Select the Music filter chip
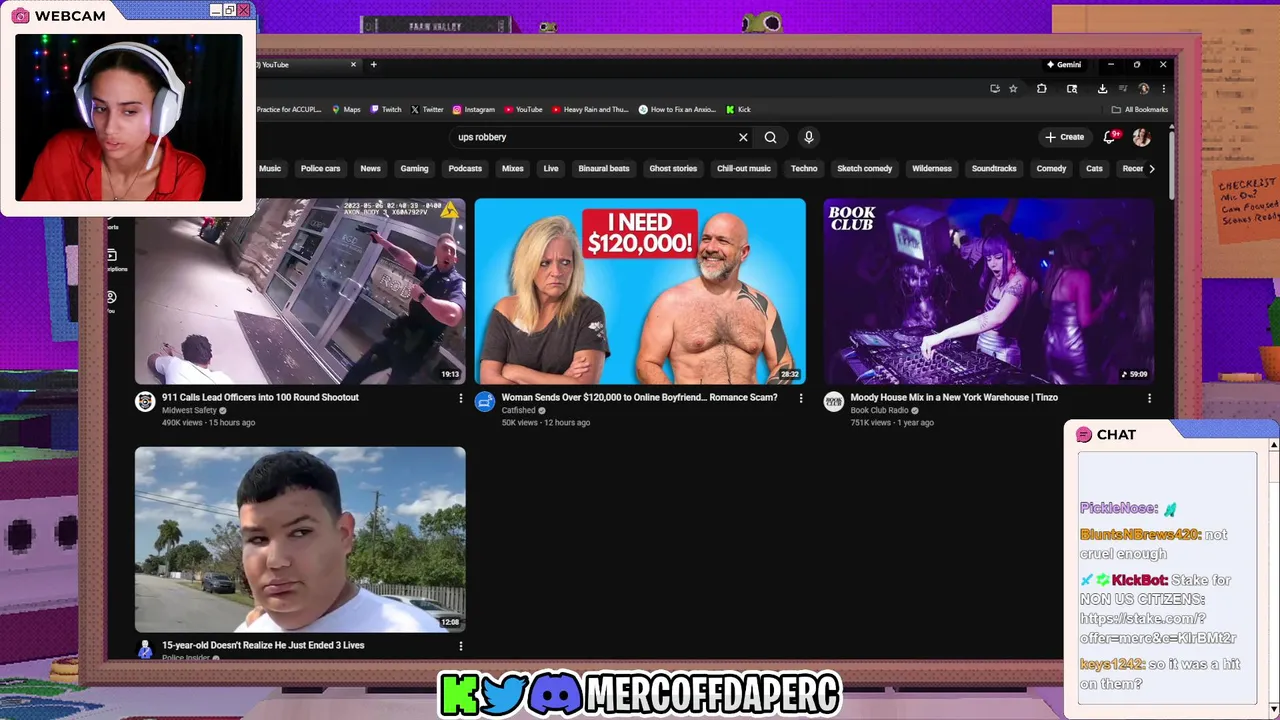Viewport: 1280px width, 720px height. 270,169
